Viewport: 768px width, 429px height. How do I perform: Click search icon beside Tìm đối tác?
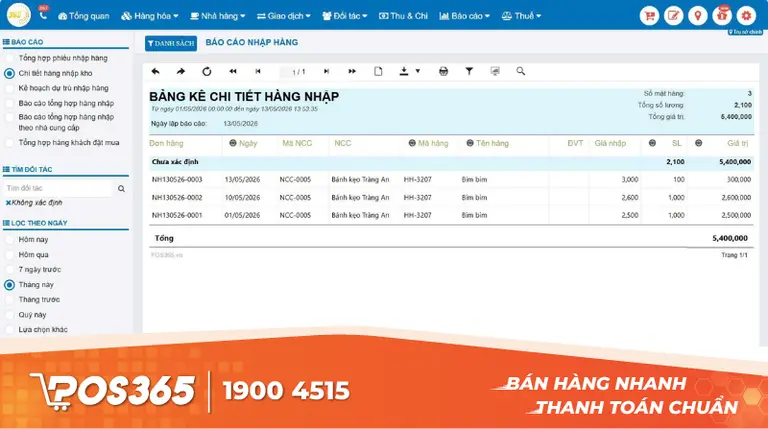coord(121,189)
